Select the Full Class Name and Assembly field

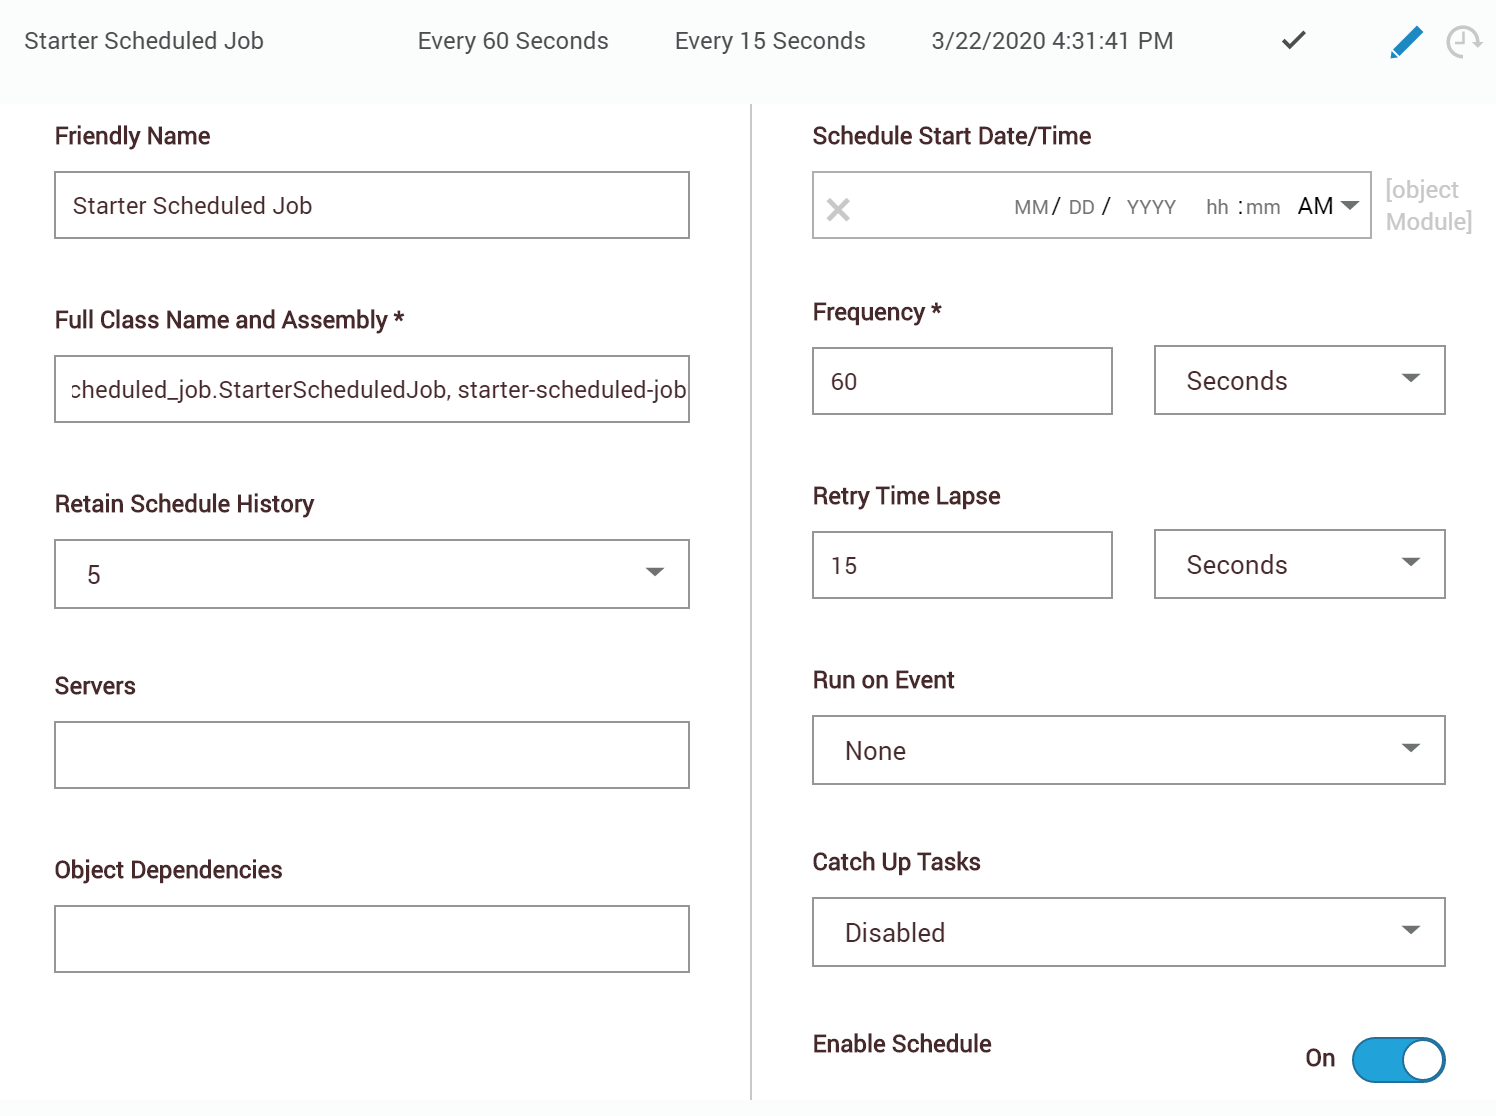click(x=371, y=389)
